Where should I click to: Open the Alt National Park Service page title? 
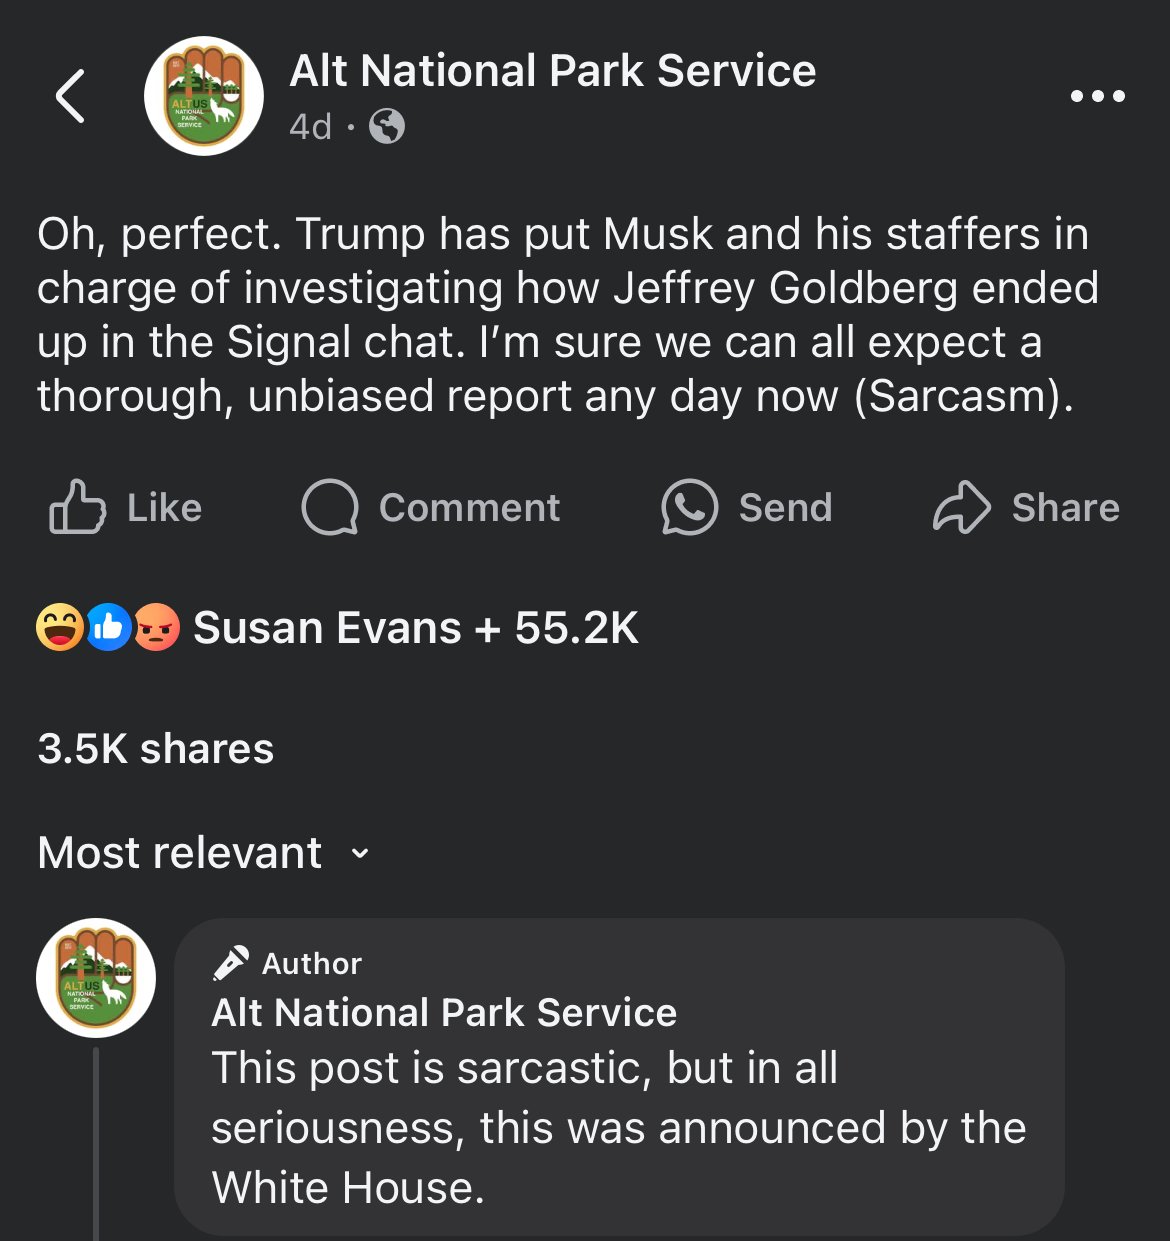tap(553, 71)
